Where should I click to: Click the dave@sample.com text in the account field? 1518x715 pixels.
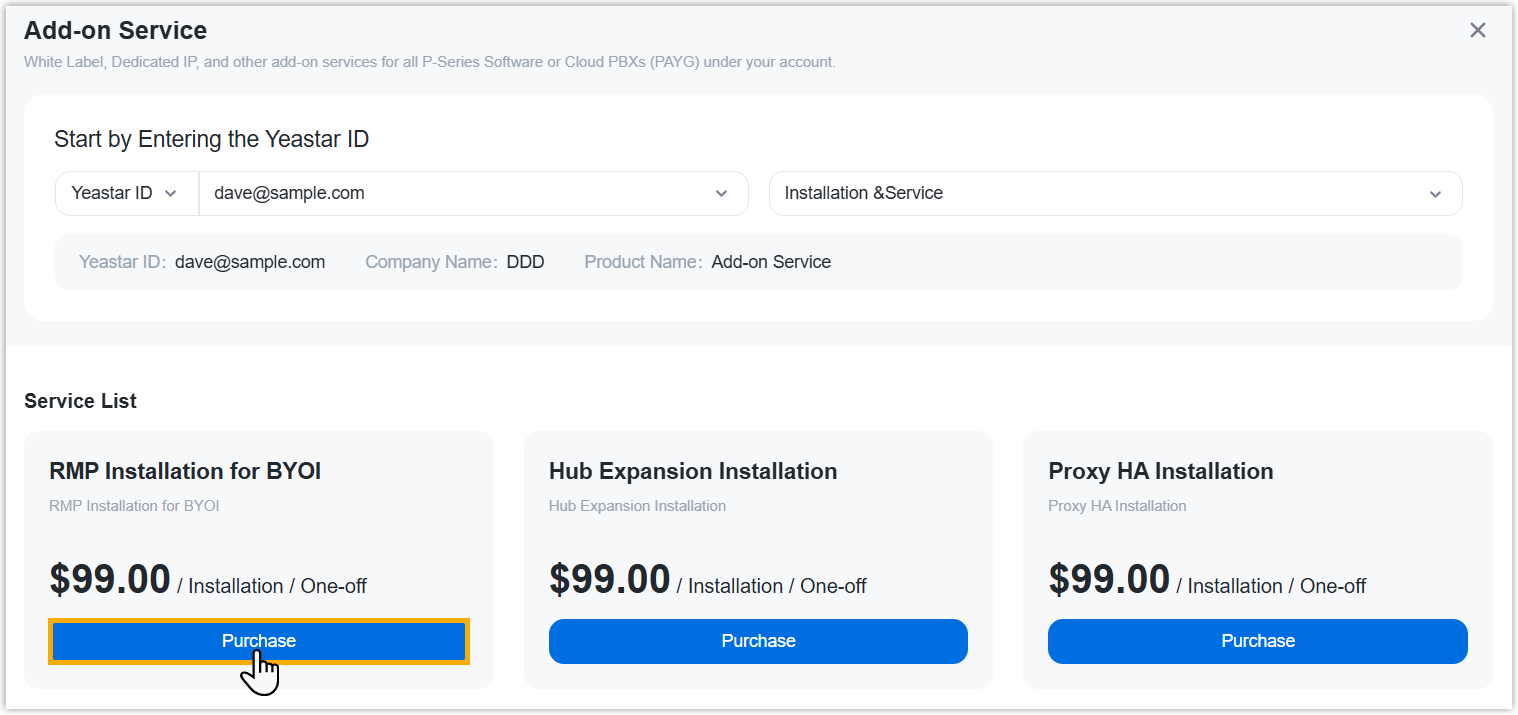[x=289, y=193]
